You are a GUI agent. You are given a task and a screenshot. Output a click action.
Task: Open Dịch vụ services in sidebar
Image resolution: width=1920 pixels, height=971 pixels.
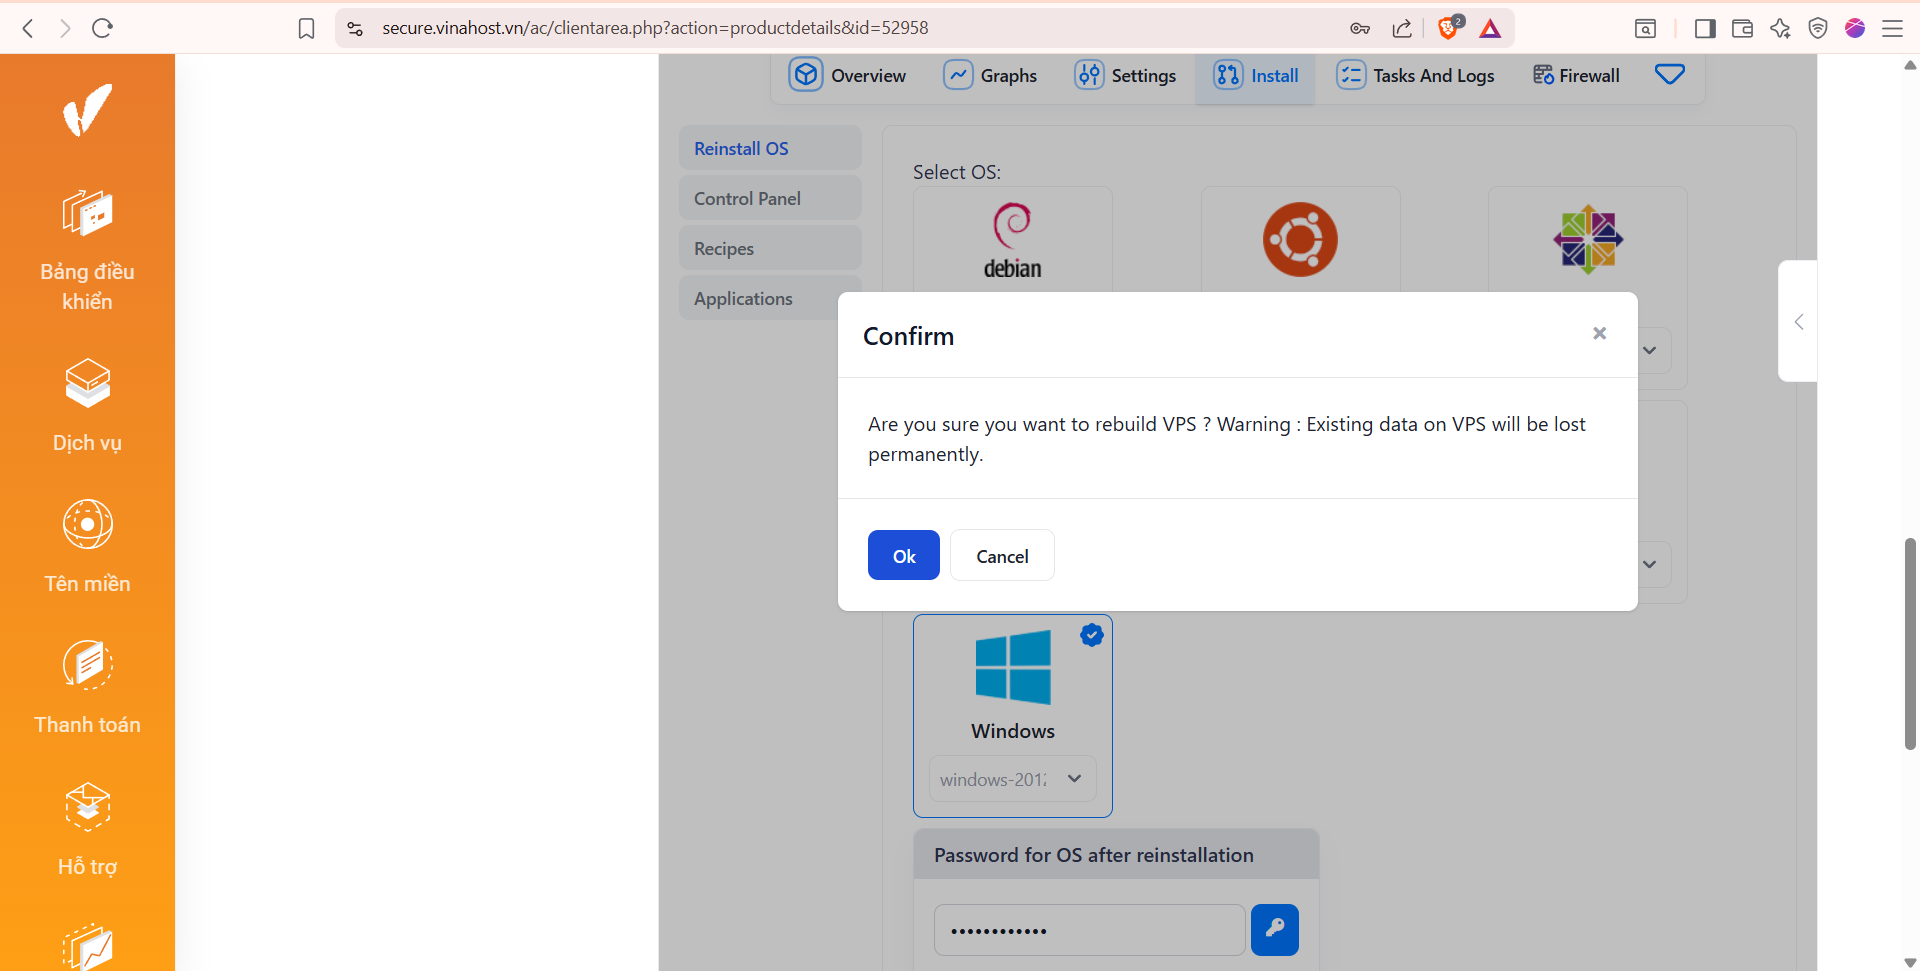click(x=87, y=405)
